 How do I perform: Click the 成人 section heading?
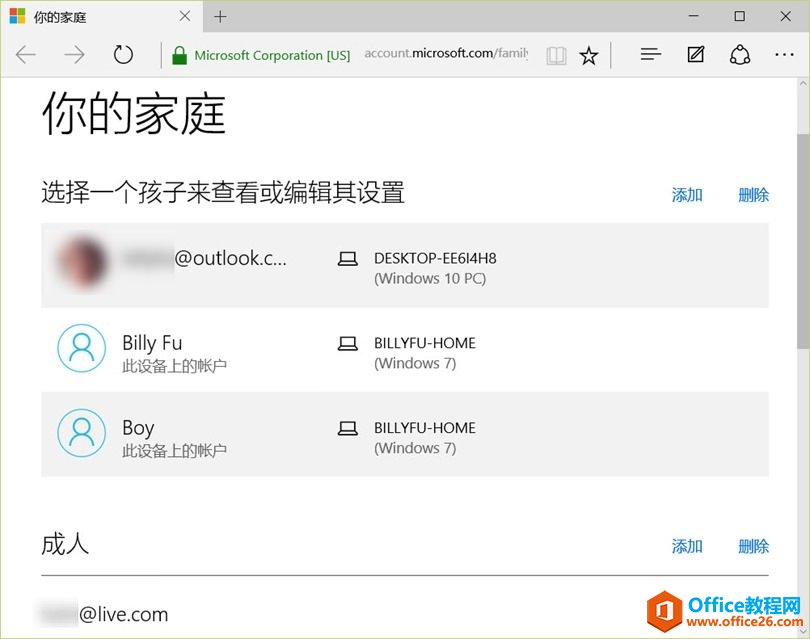pyautogui.click(x=65, y=544)
